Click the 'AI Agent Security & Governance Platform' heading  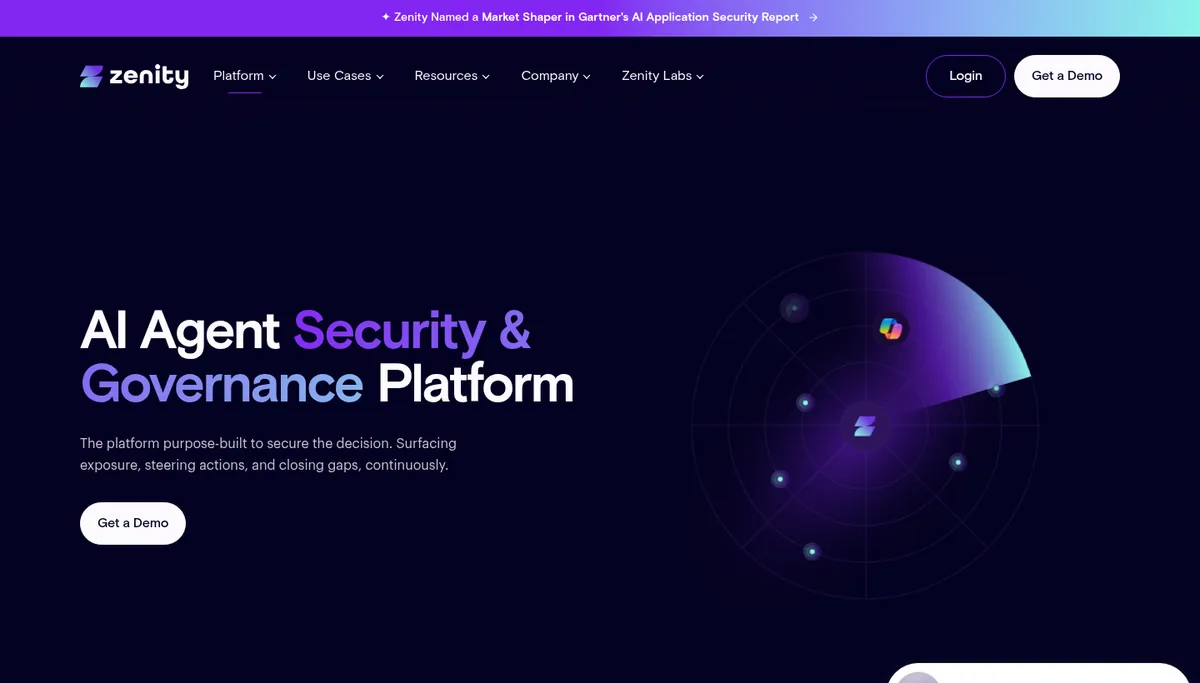tap(327, 357)
